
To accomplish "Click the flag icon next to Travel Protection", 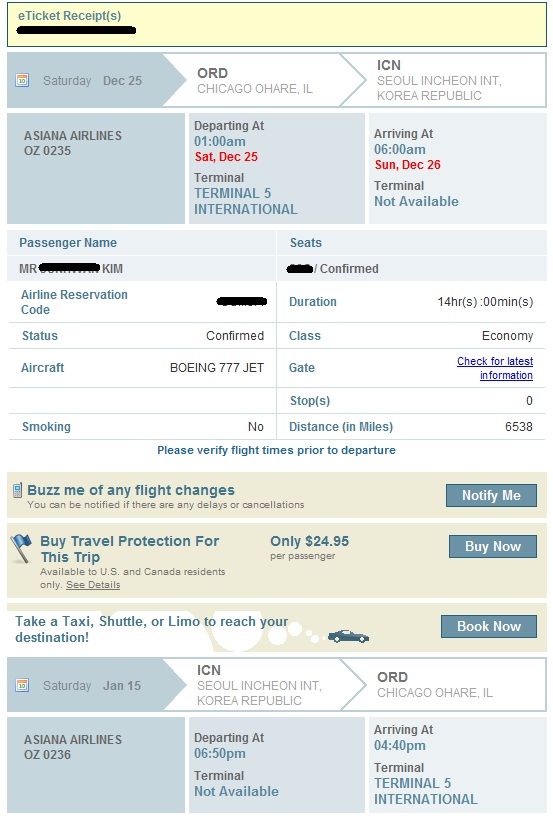I will tap(21, 548).
